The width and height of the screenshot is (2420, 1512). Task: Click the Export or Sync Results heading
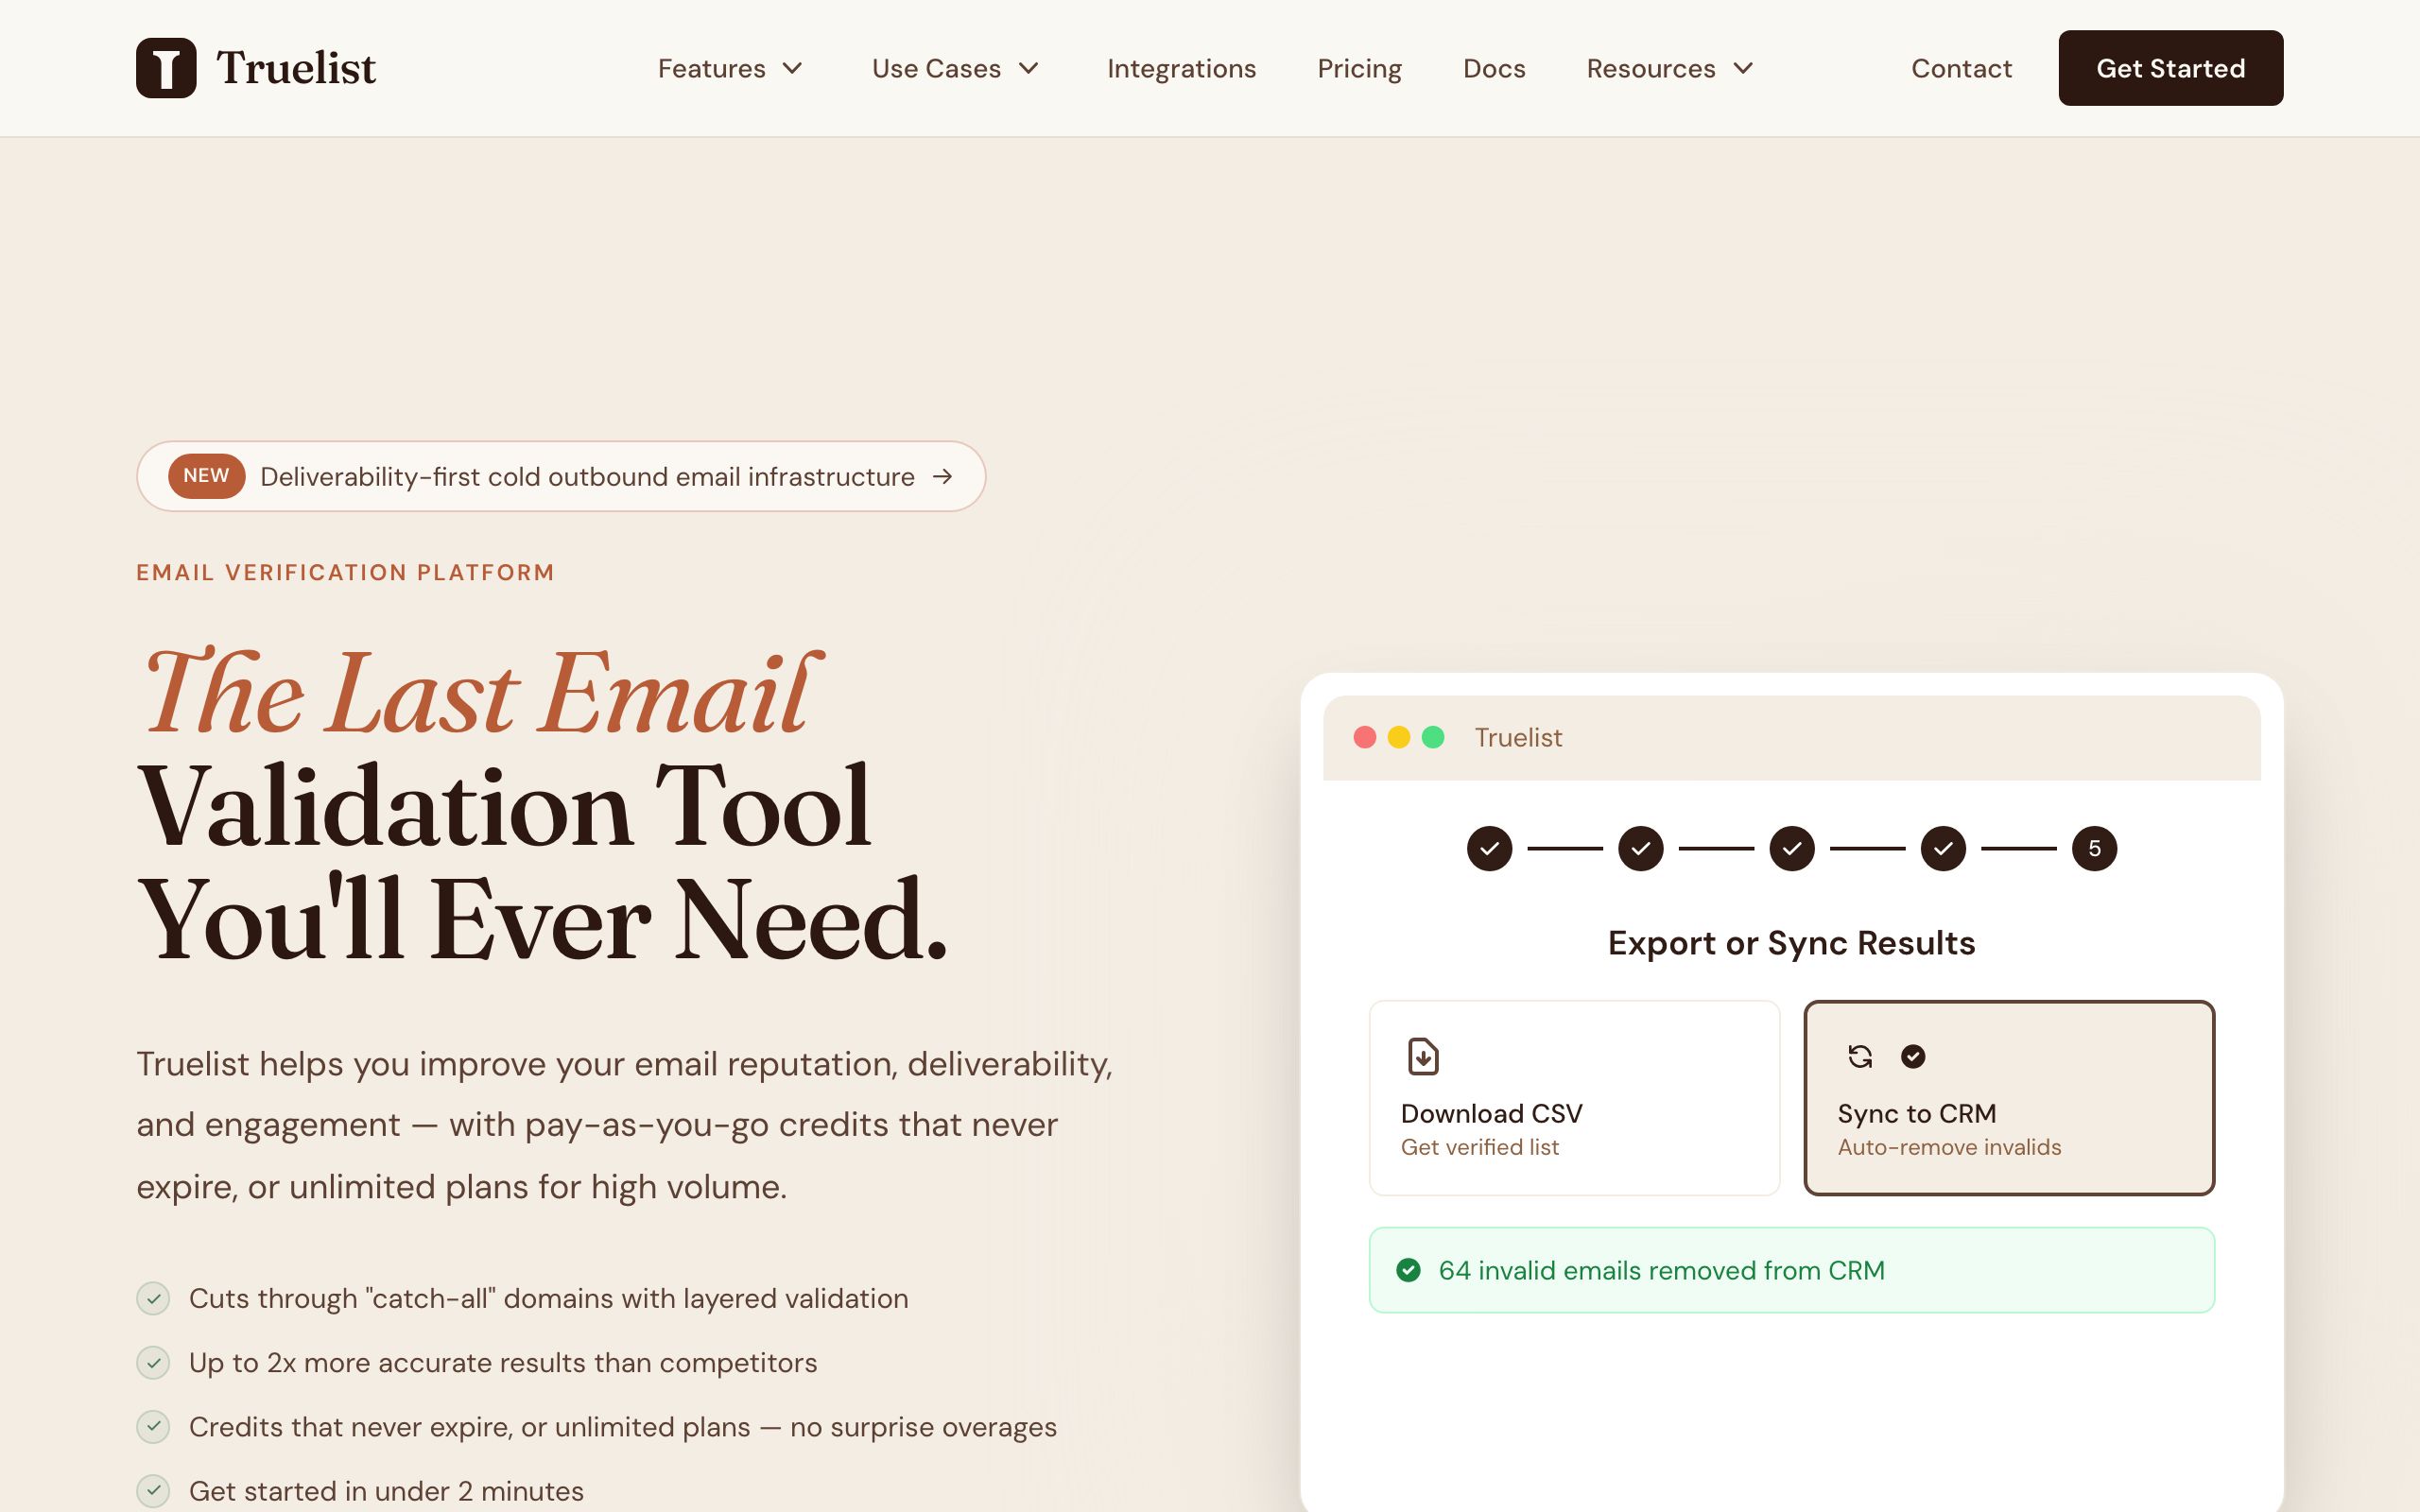[x=1791, y=943]
